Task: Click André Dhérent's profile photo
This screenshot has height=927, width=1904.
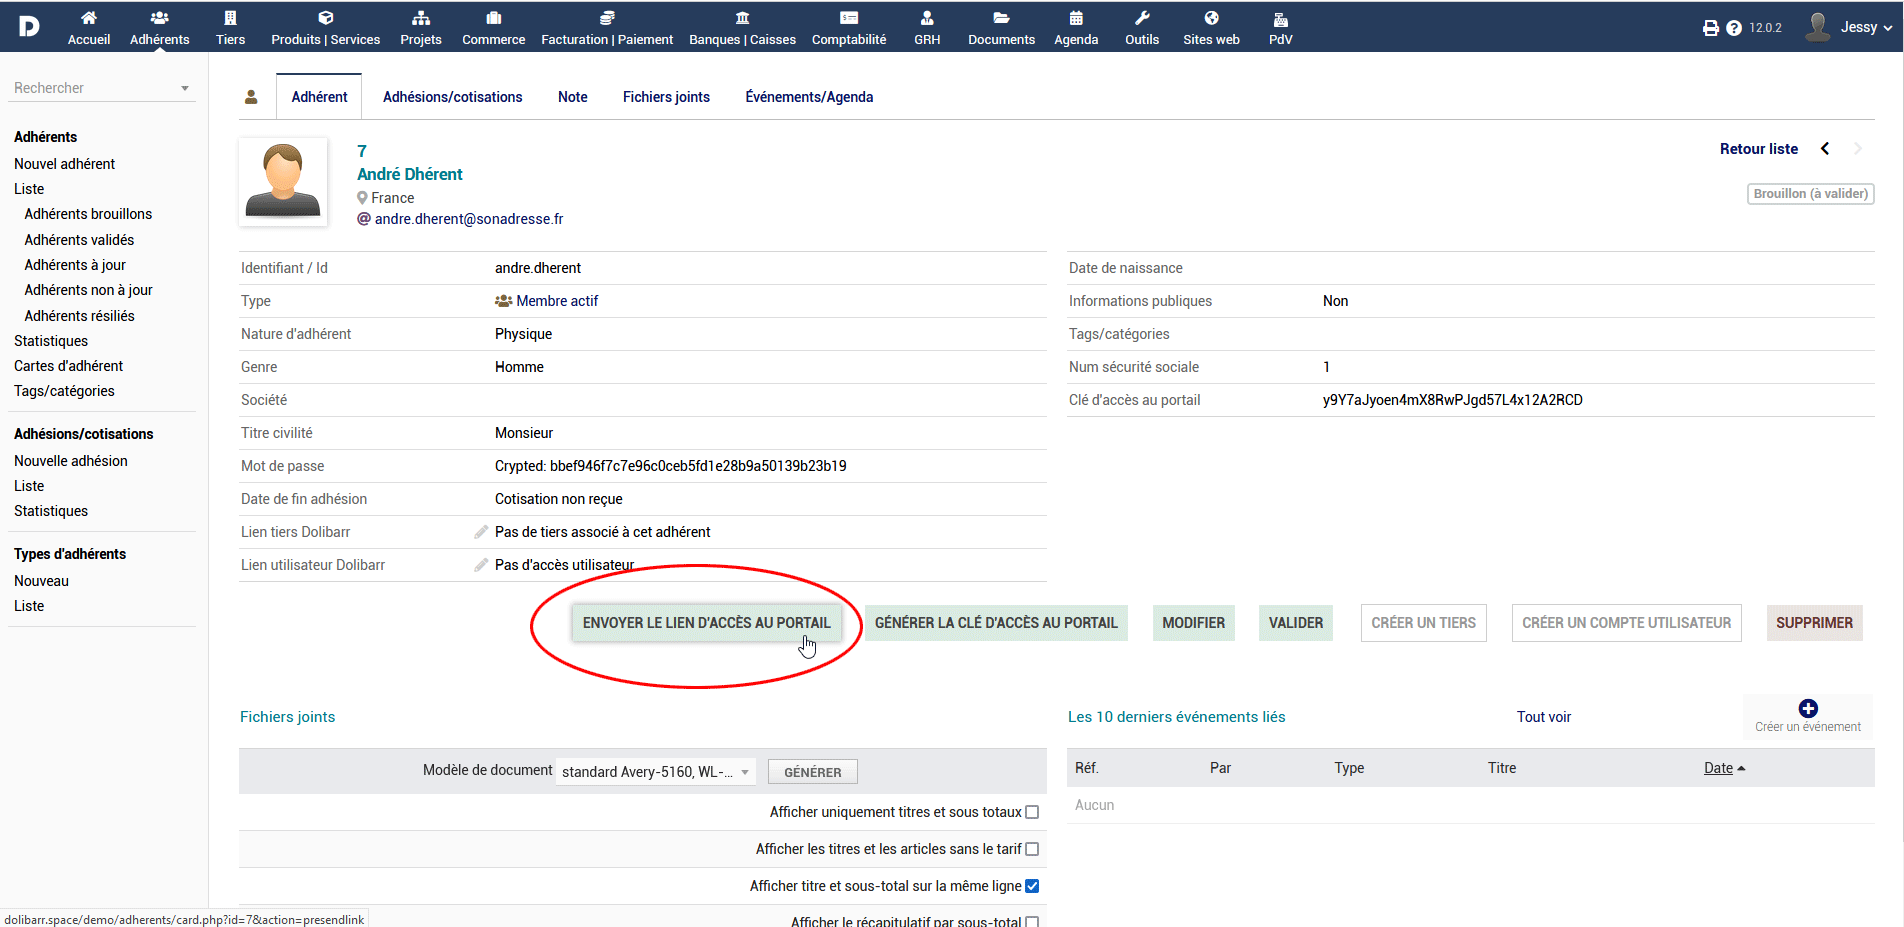Action: point(283,181)
